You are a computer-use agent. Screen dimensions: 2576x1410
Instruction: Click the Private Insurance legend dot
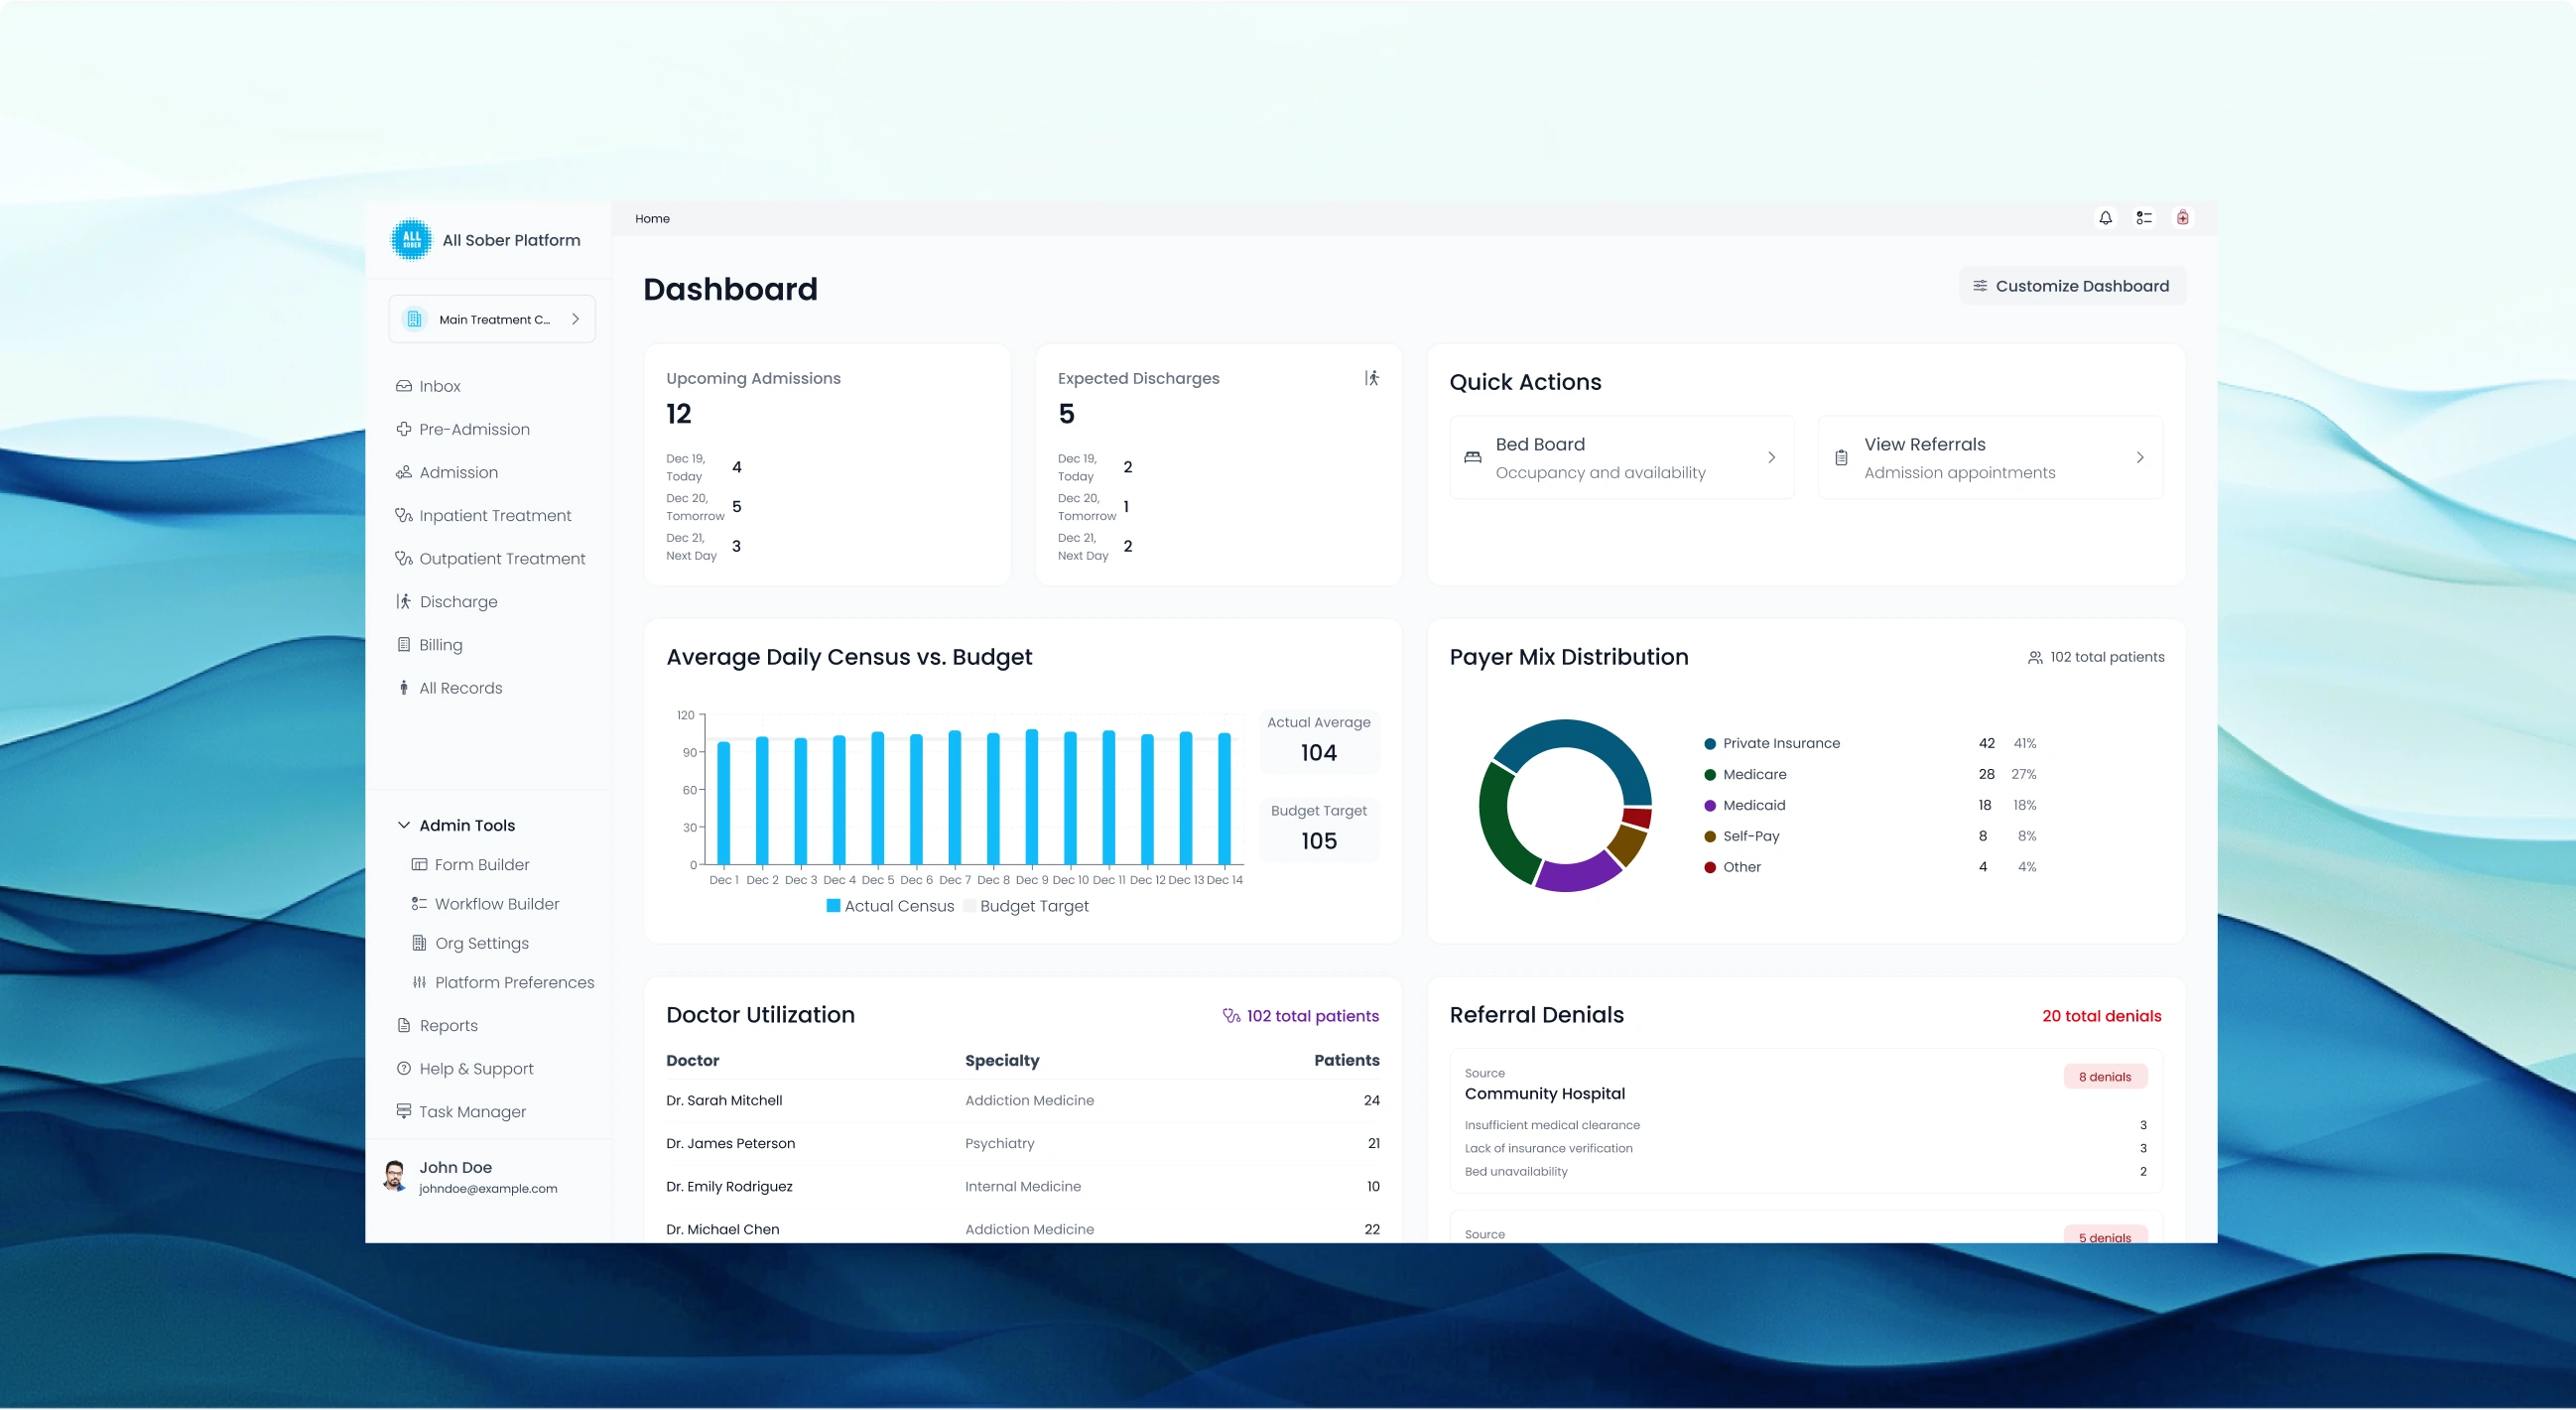tap(1710, 743)
